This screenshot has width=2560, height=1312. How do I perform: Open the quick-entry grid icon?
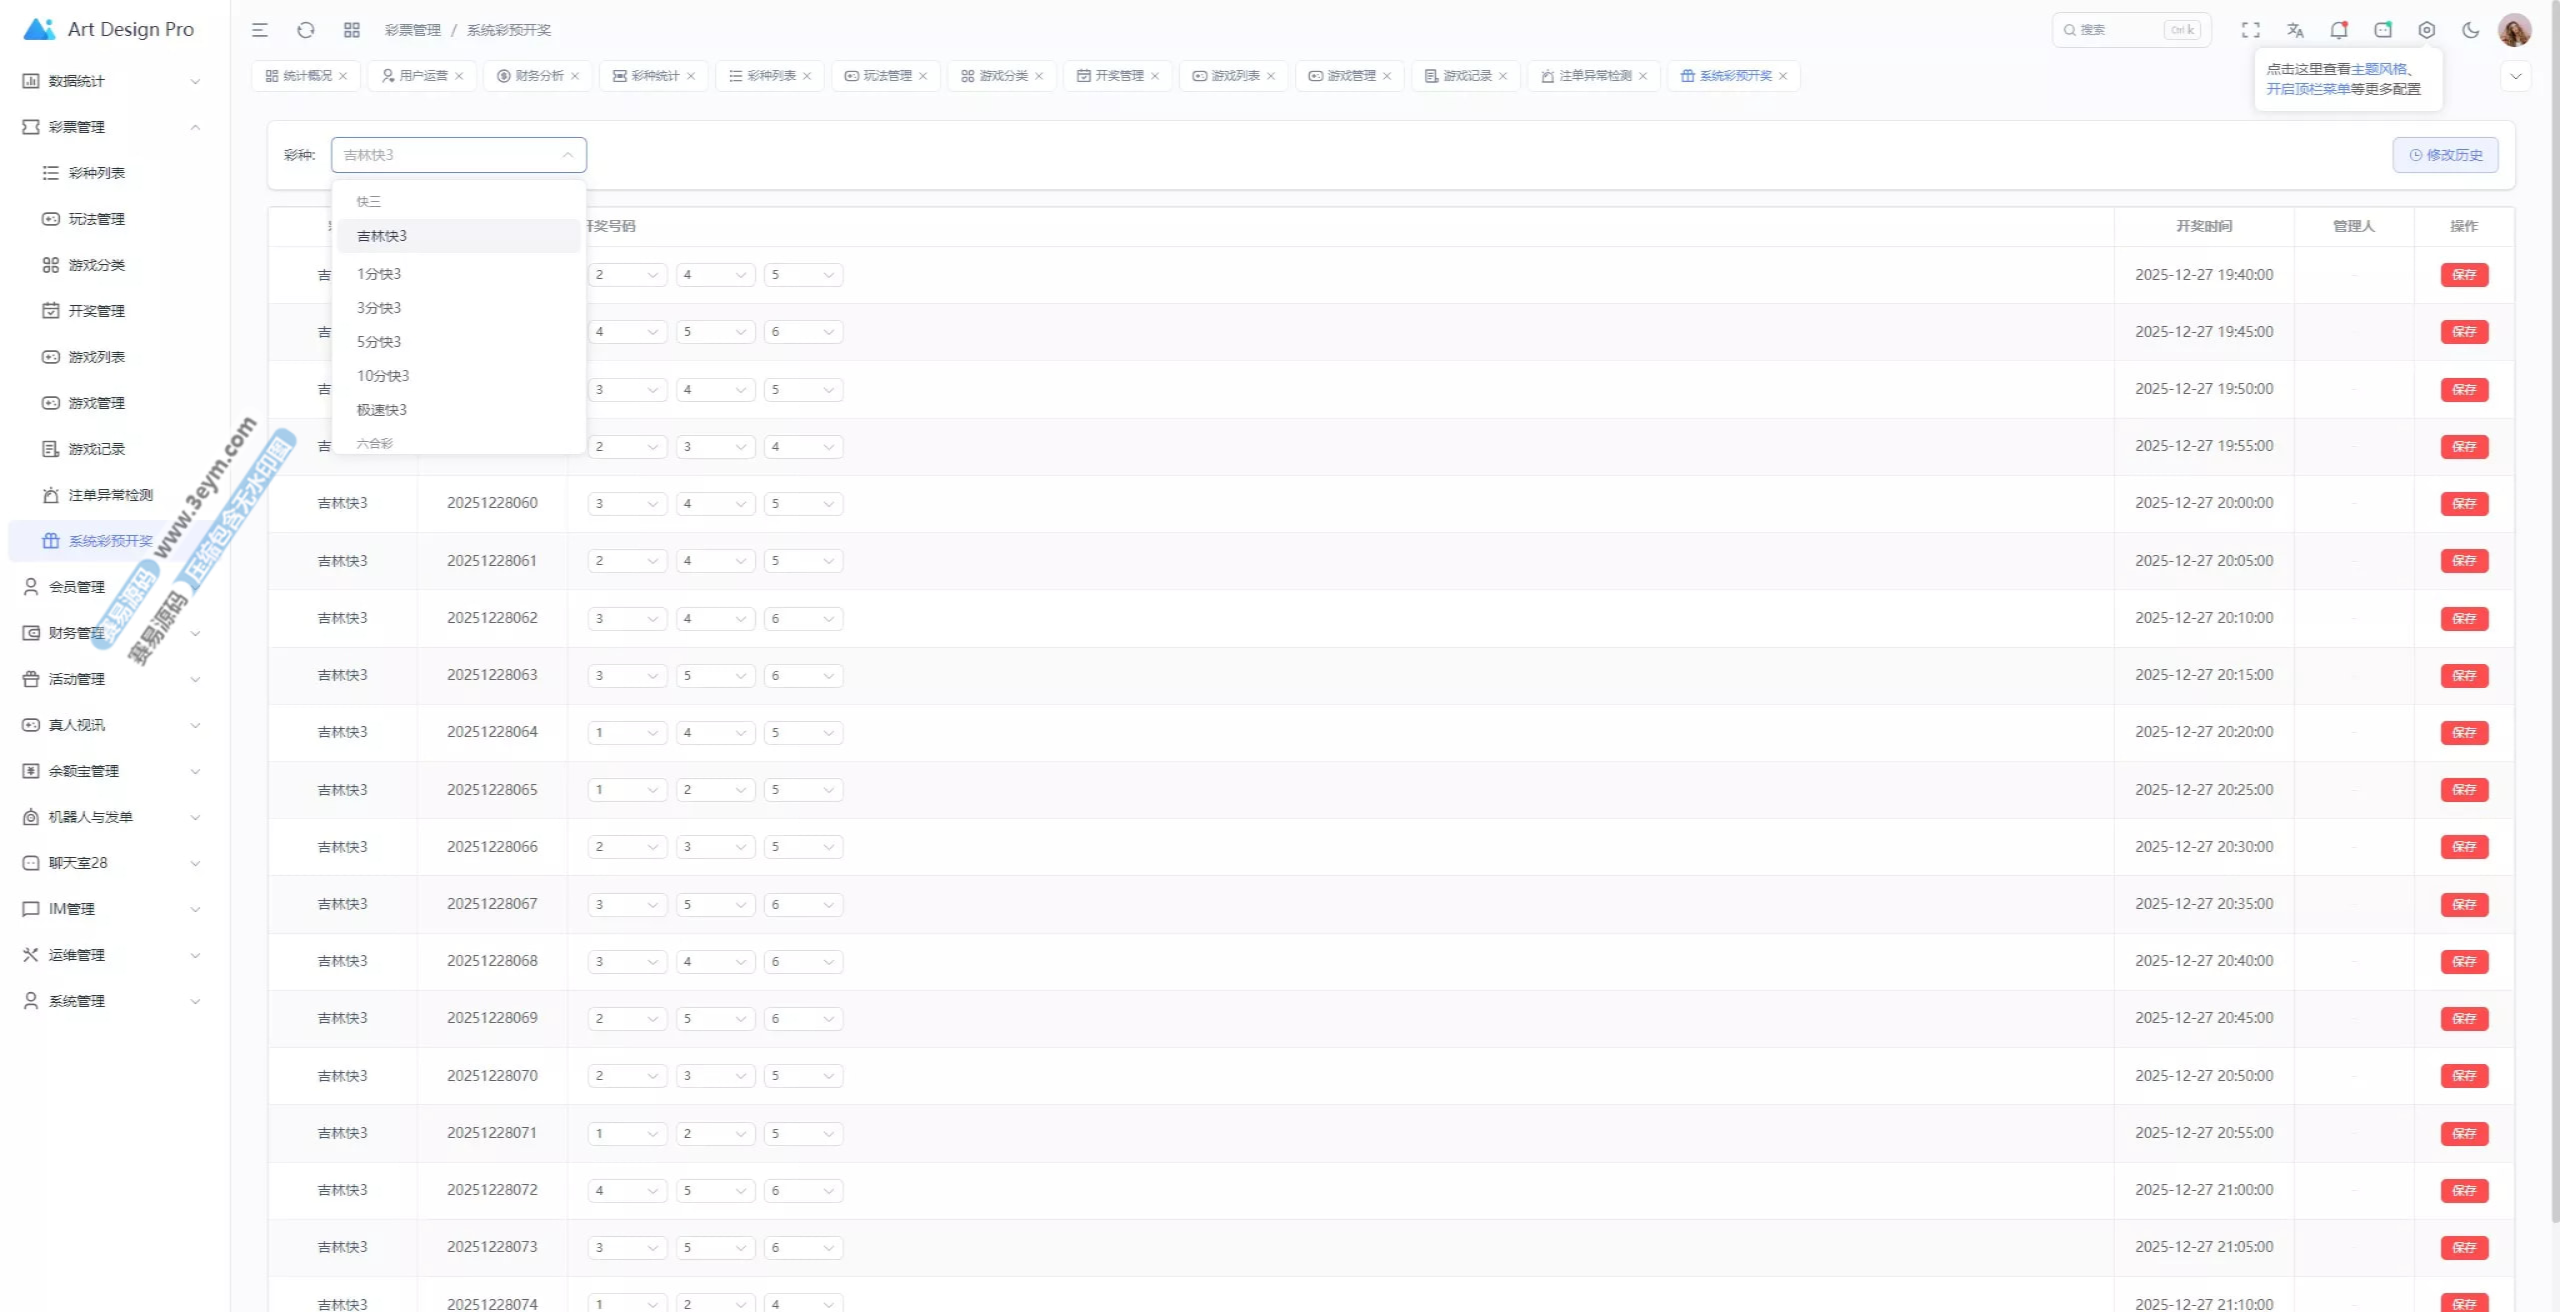click(352, 30)
